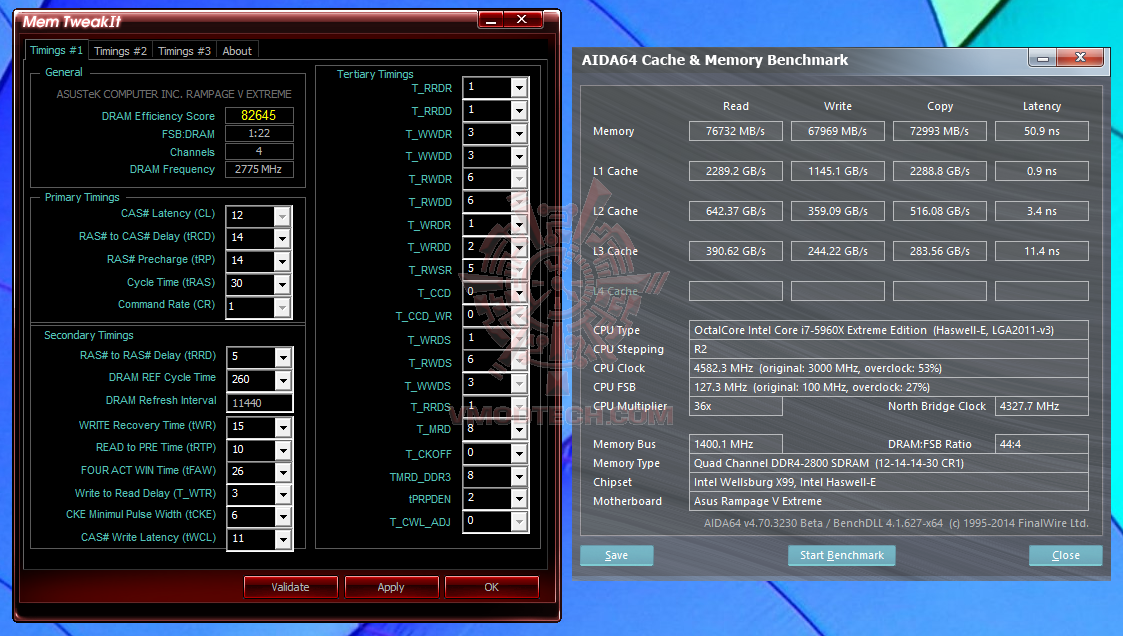This screenshot has width=1123, height=636.
Task: Click the L1 Cache Read value 2289.2 GB/s
Action: [x=736, y=171]
